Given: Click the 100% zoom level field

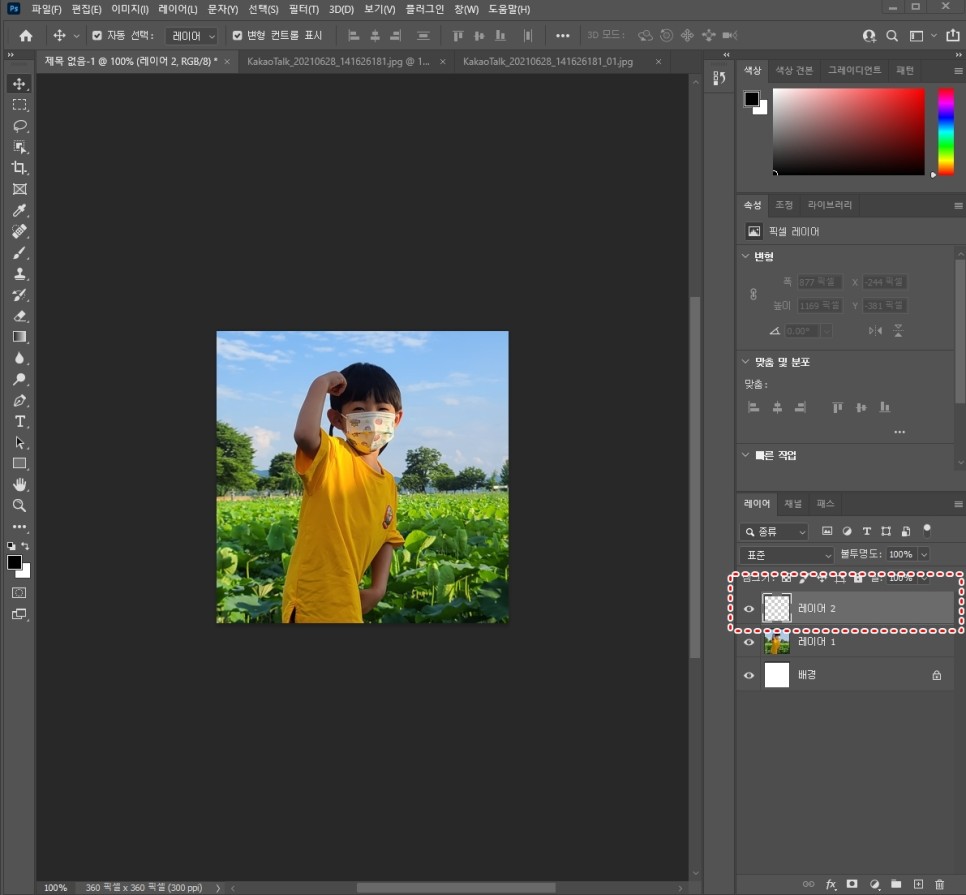Looking at the screenshot, I should coord(55,888).
